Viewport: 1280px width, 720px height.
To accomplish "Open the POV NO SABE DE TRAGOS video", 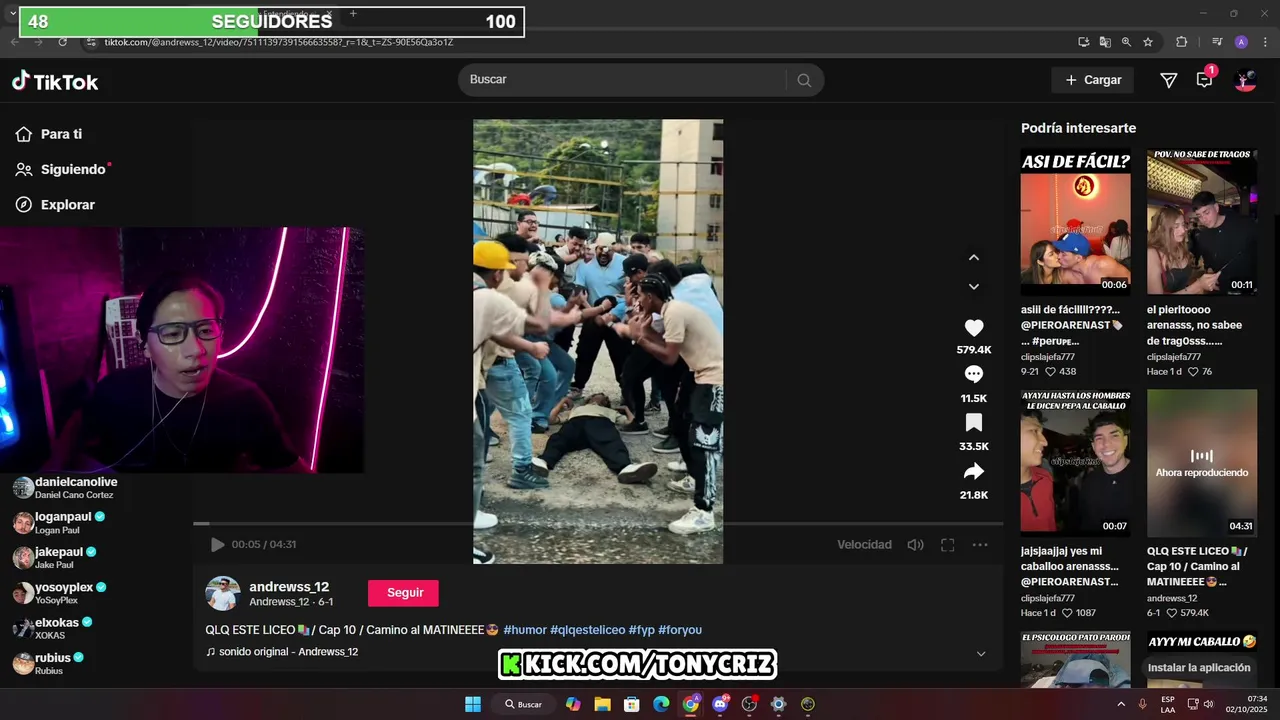I will [x=1202, y=222].
